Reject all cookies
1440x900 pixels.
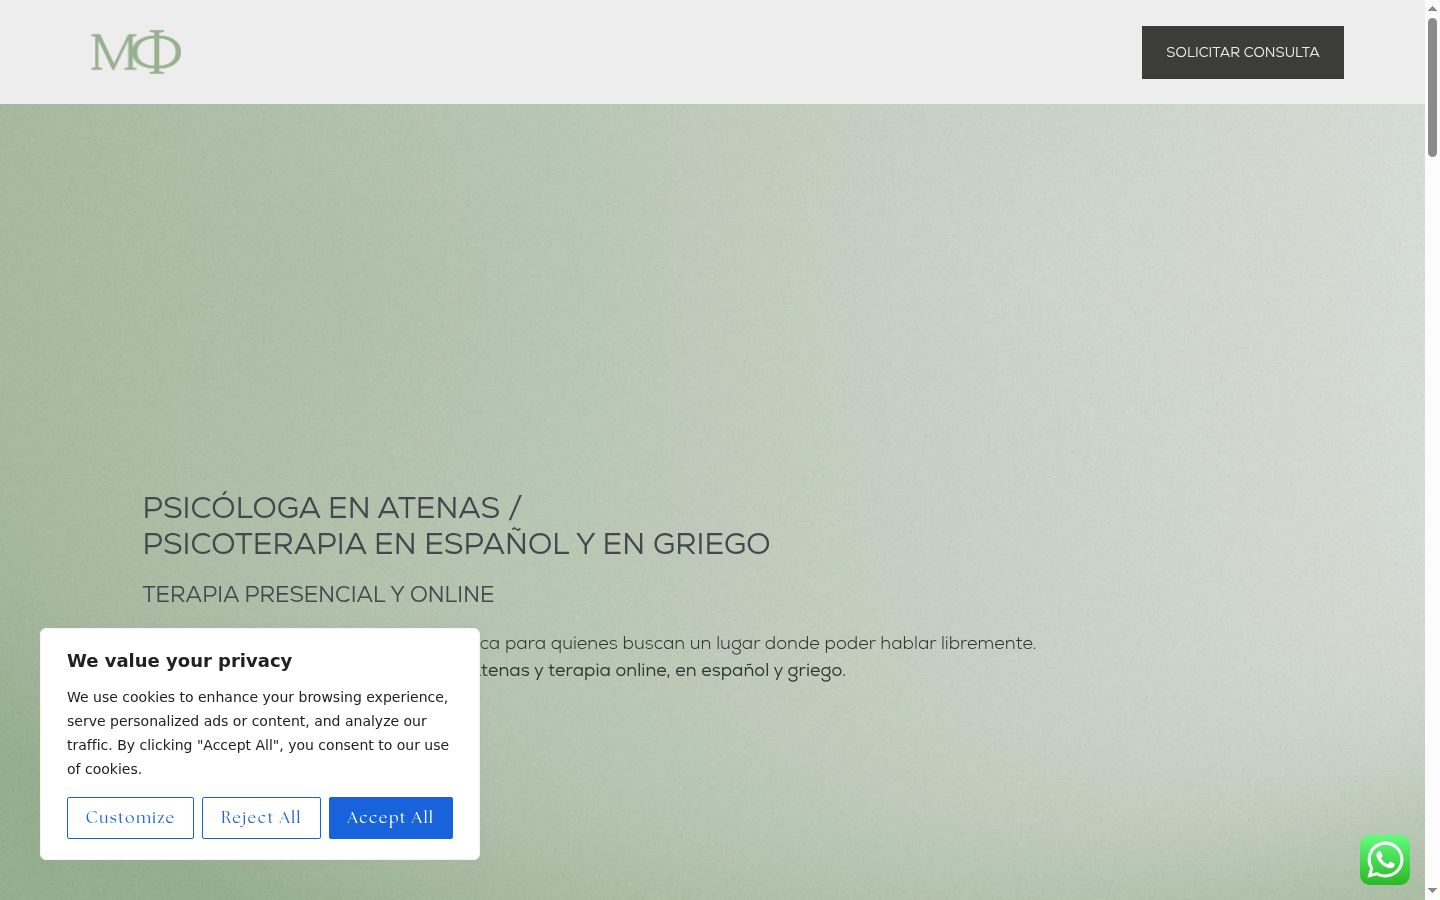point(261,818)
